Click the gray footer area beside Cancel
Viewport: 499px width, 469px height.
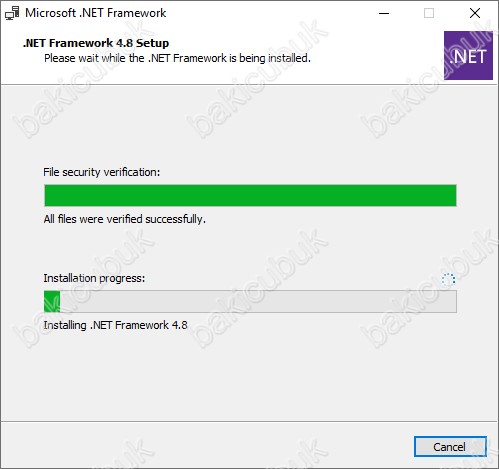[207, 445]
